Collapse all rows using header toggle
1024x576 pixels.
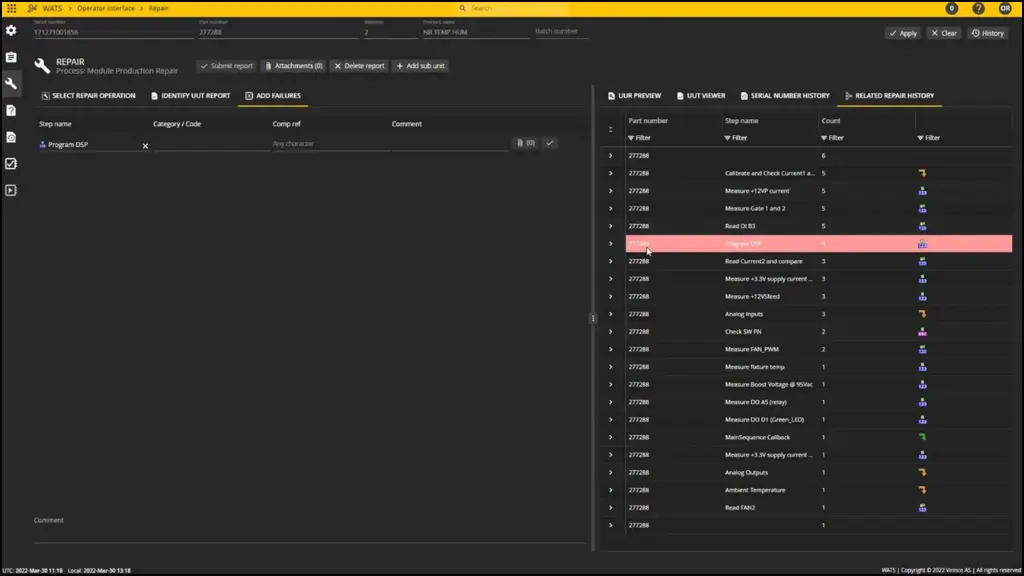(x=611, y=129)
